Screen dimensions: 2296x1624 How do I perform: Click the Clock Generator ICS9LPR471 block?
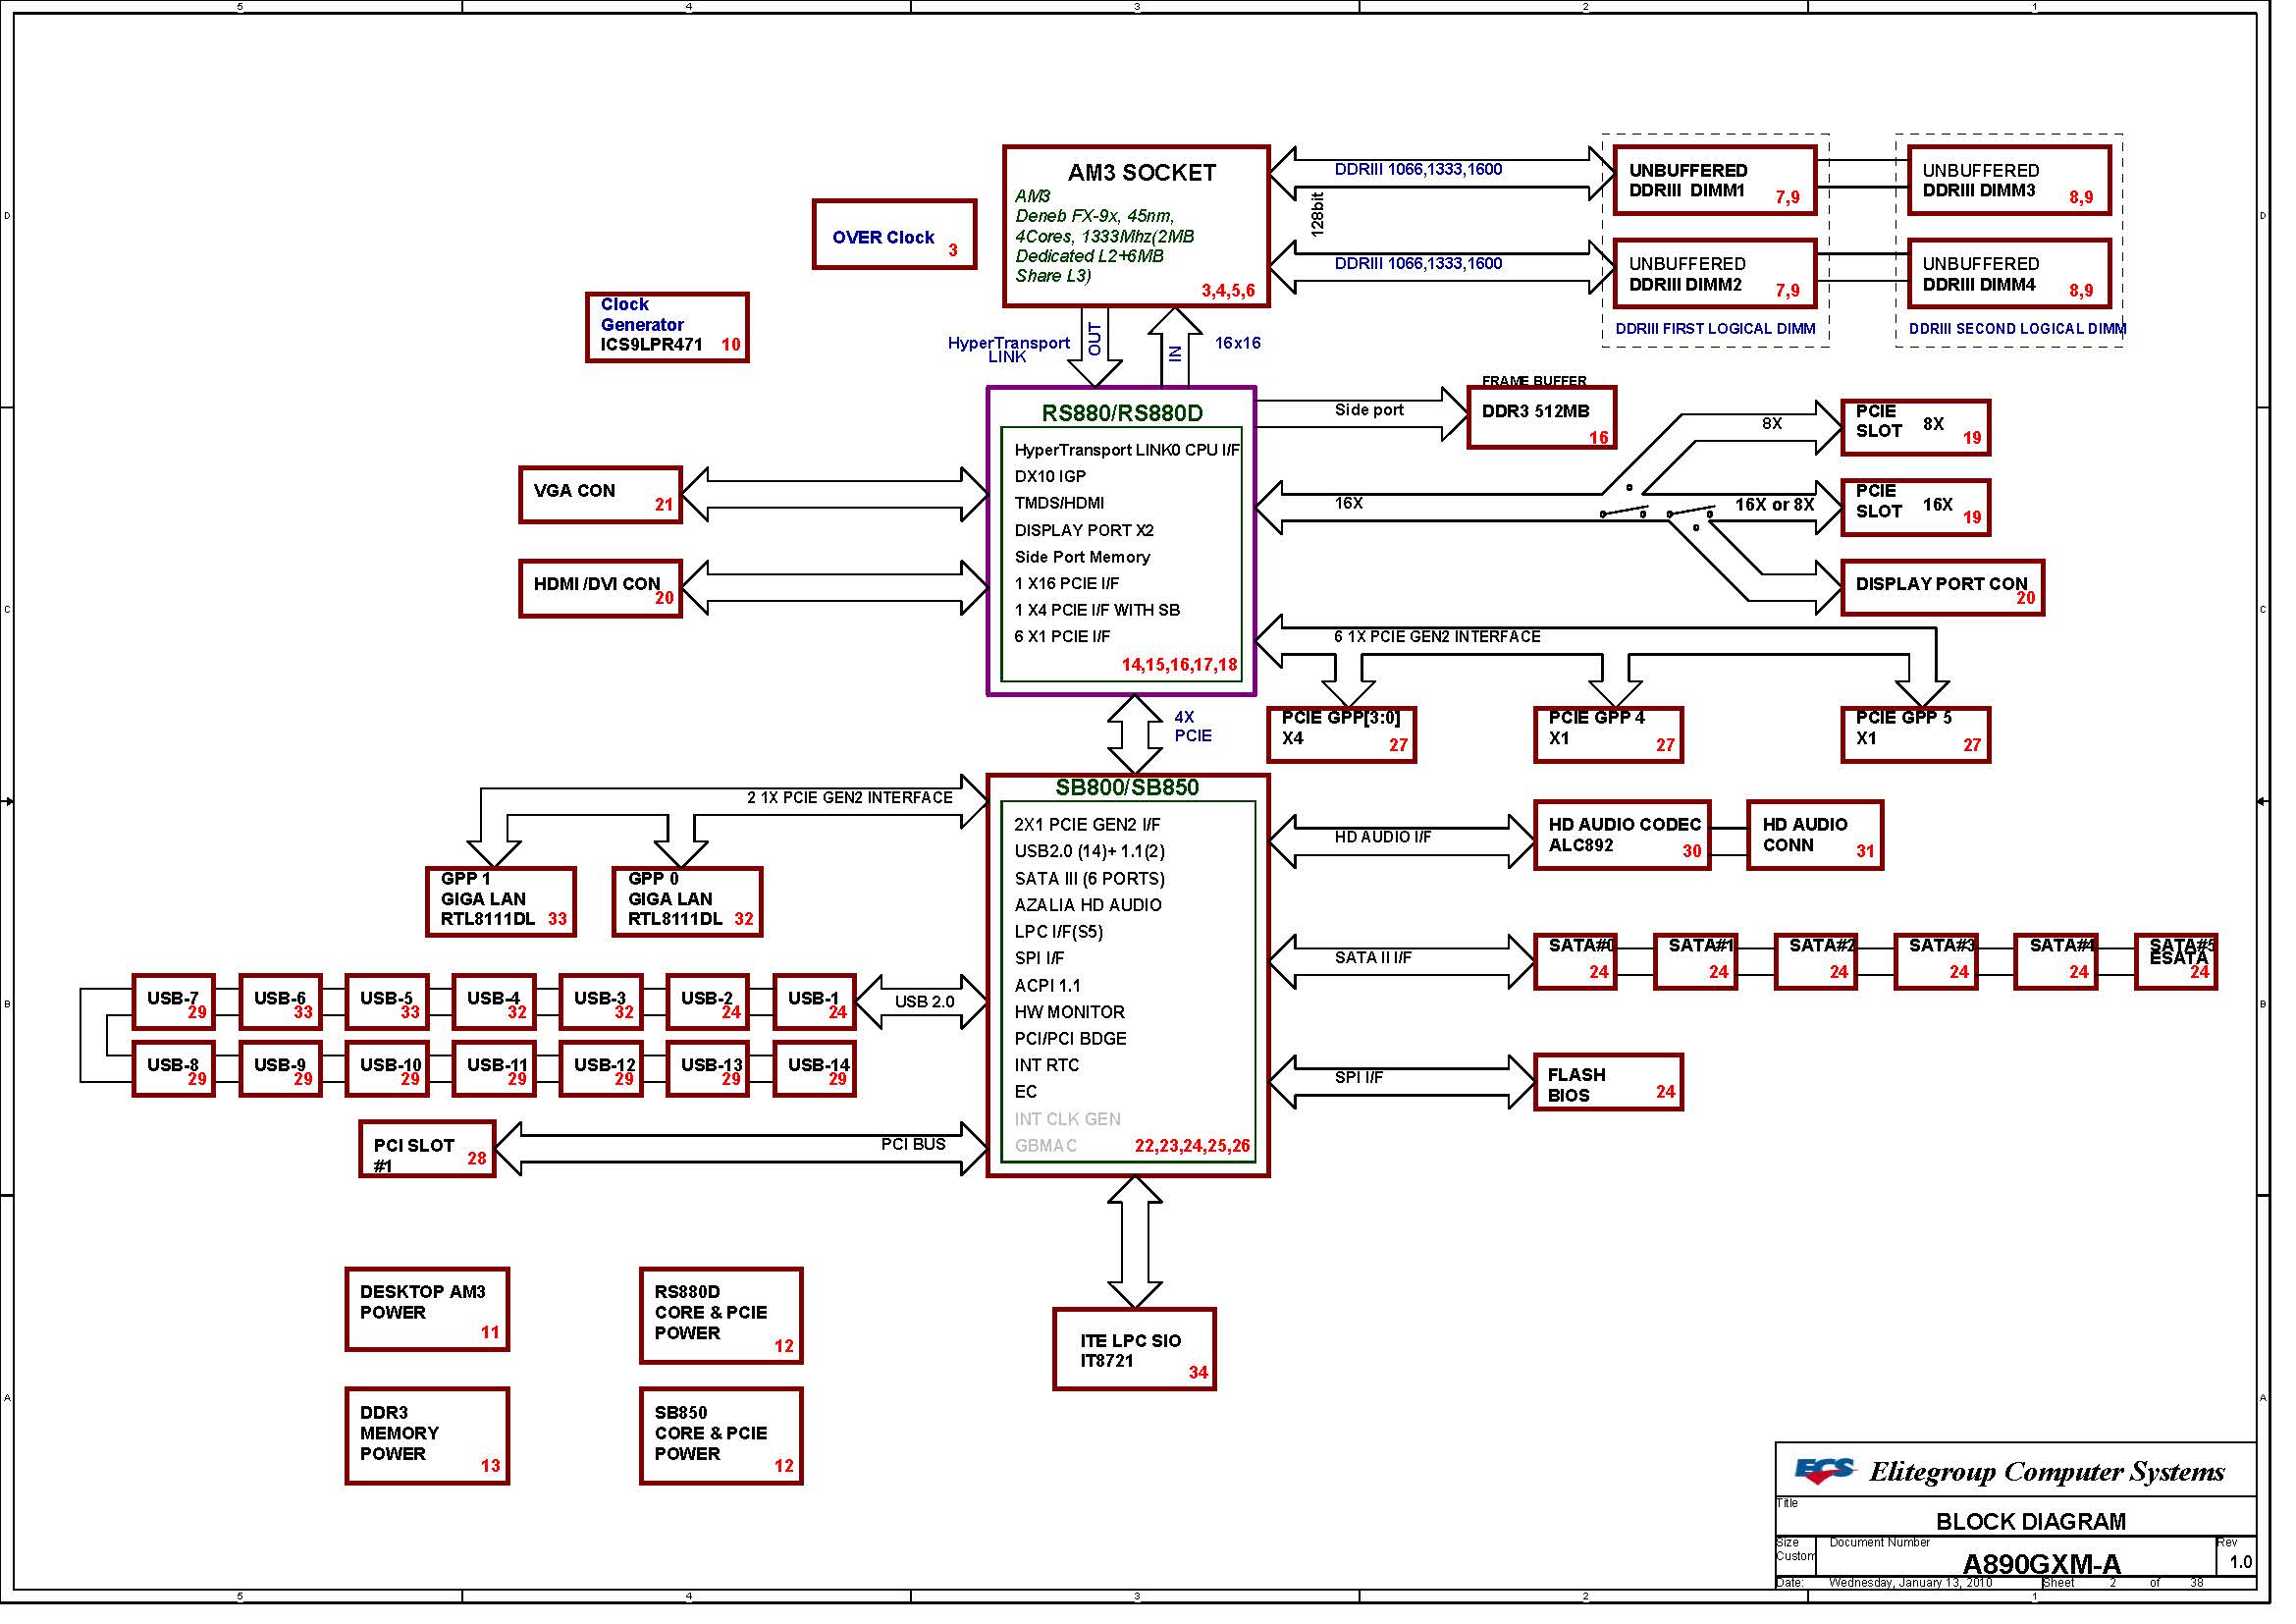667,327
